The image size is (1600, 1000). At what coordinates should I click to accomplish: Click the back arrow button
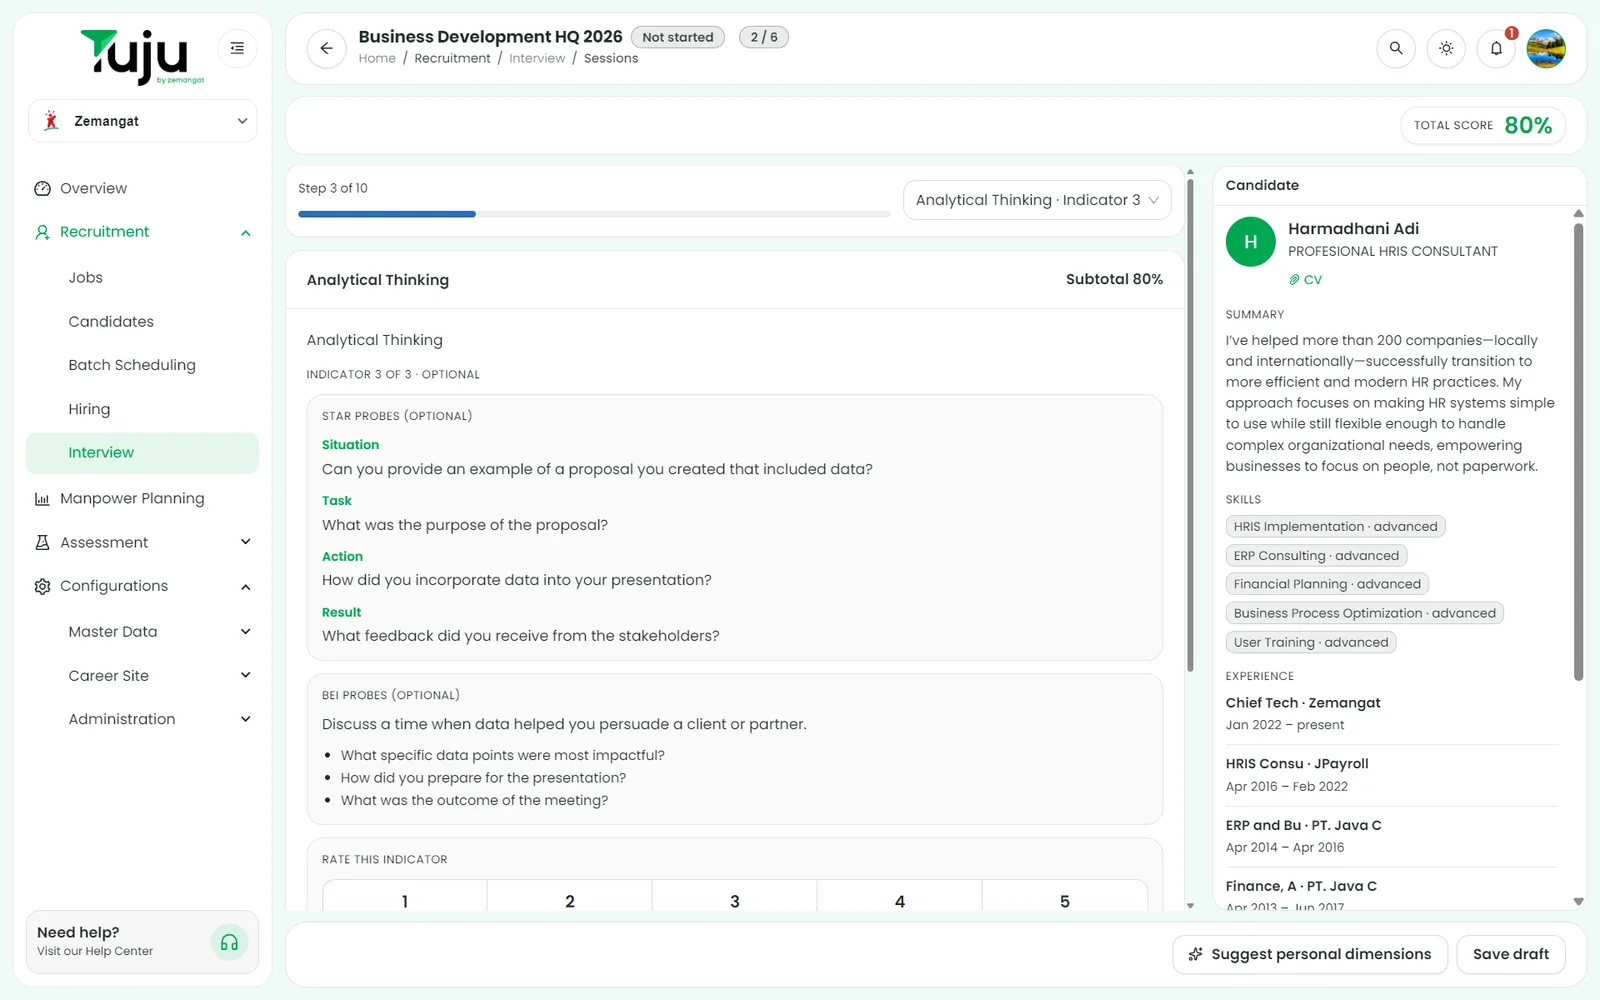326,48
